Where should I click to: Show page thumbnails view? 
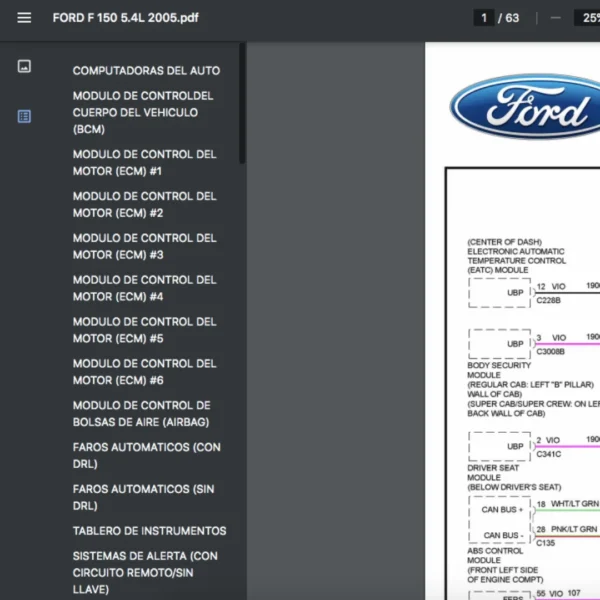24,66
